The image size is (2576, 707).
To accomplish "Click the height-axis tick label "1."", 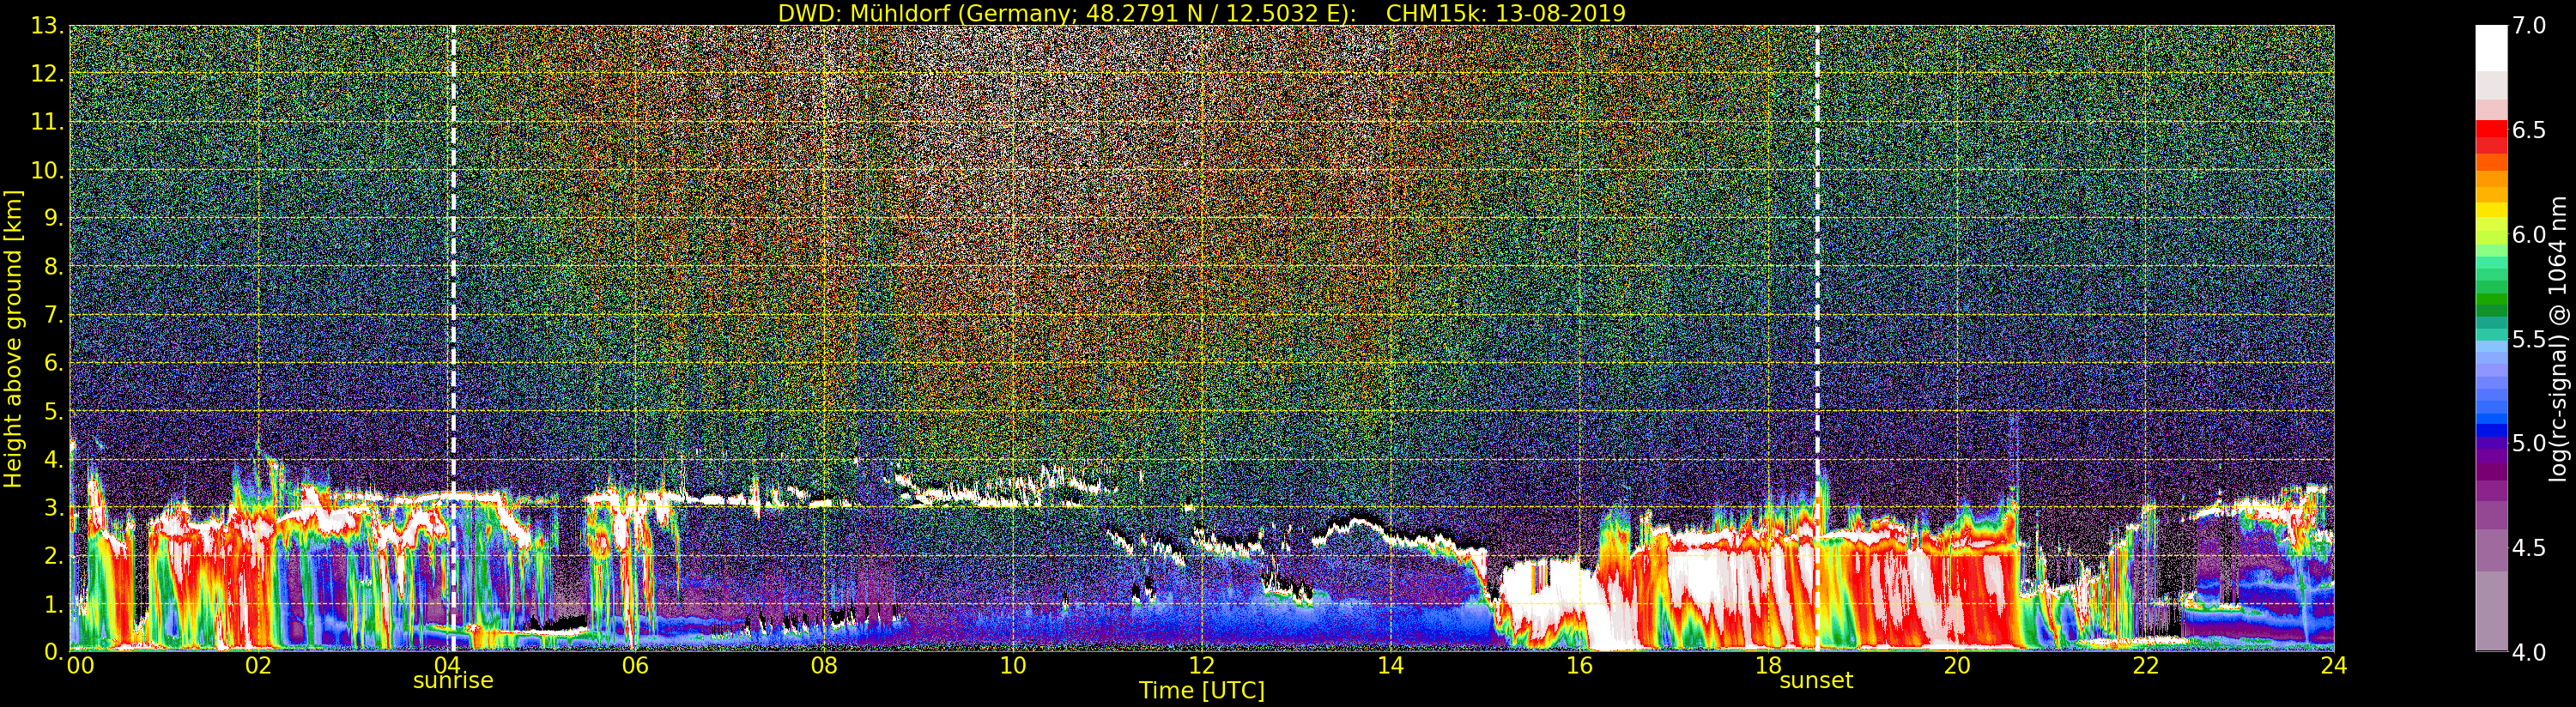I will 53,604.
